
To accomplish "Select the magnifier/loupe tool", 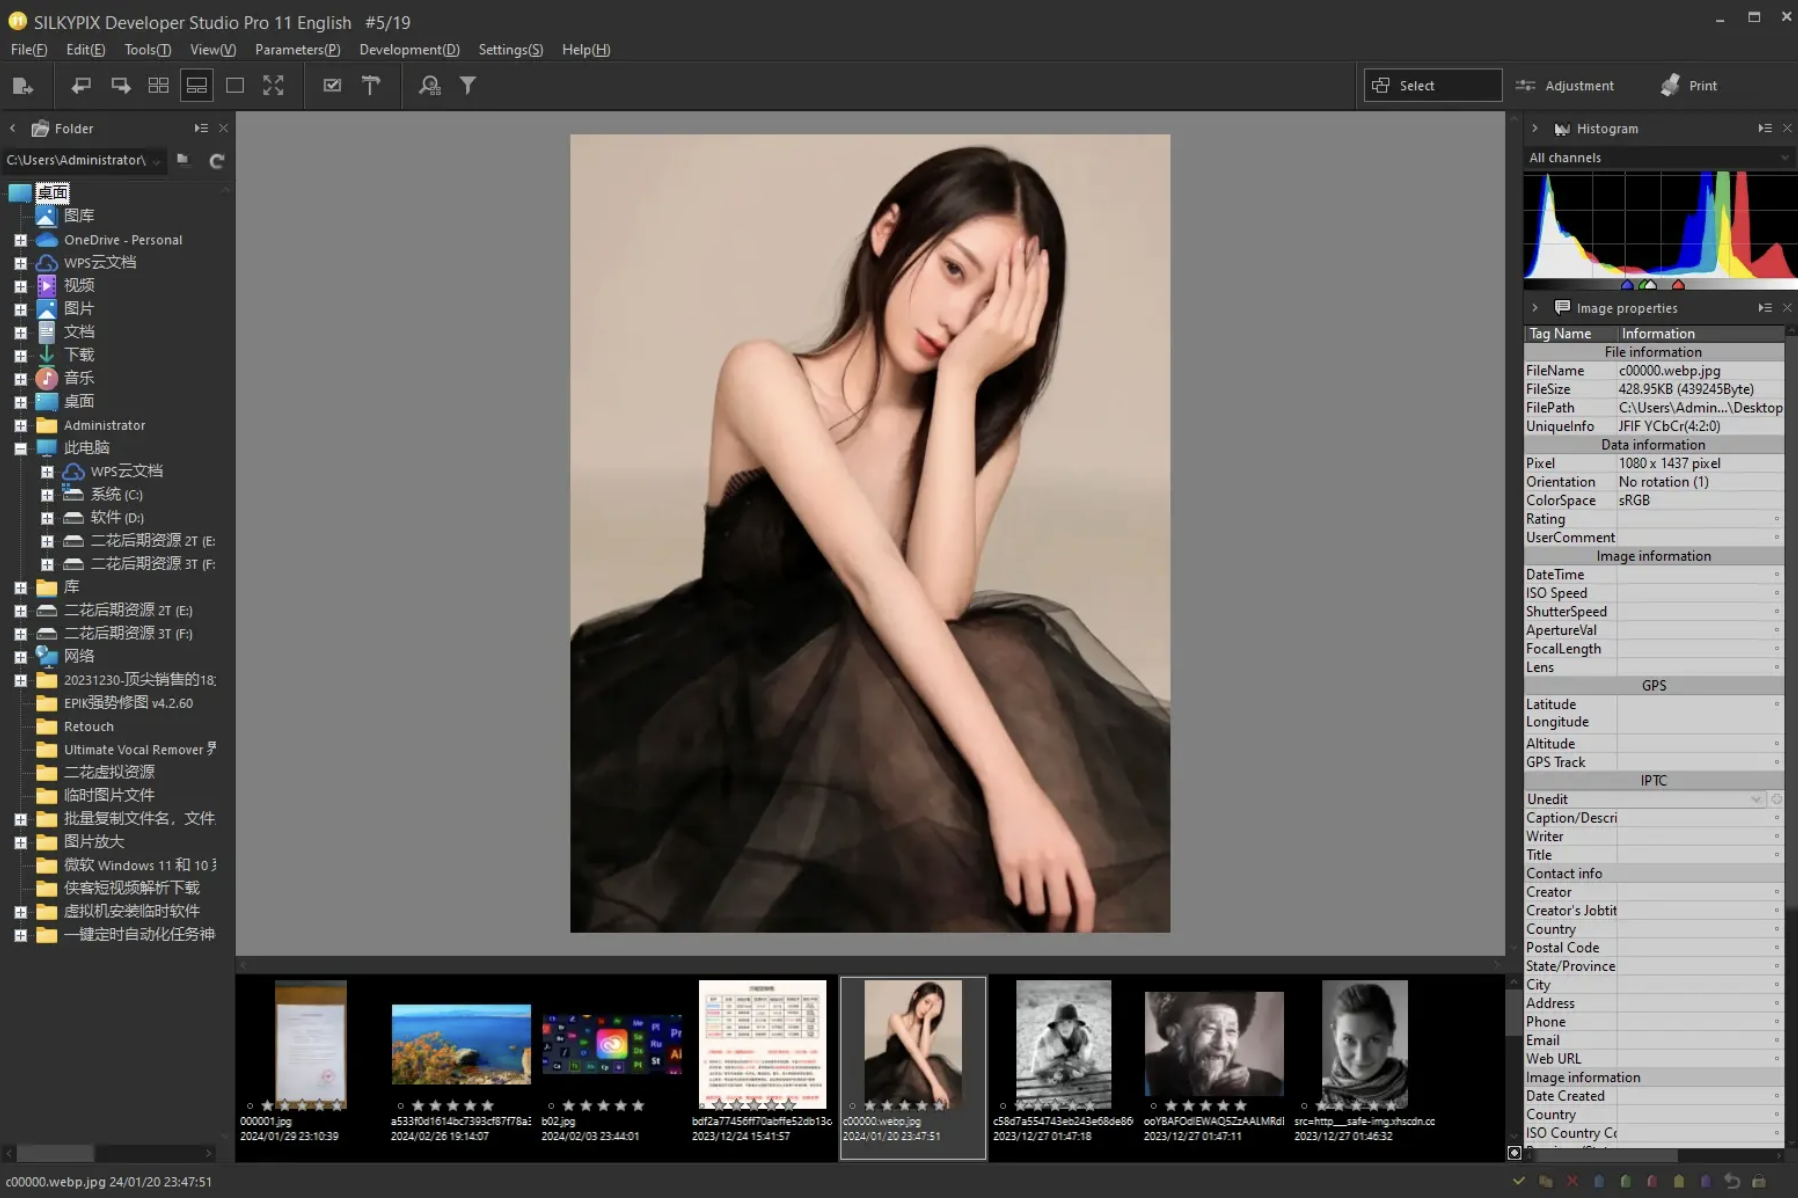I will (x=430, y=86).
